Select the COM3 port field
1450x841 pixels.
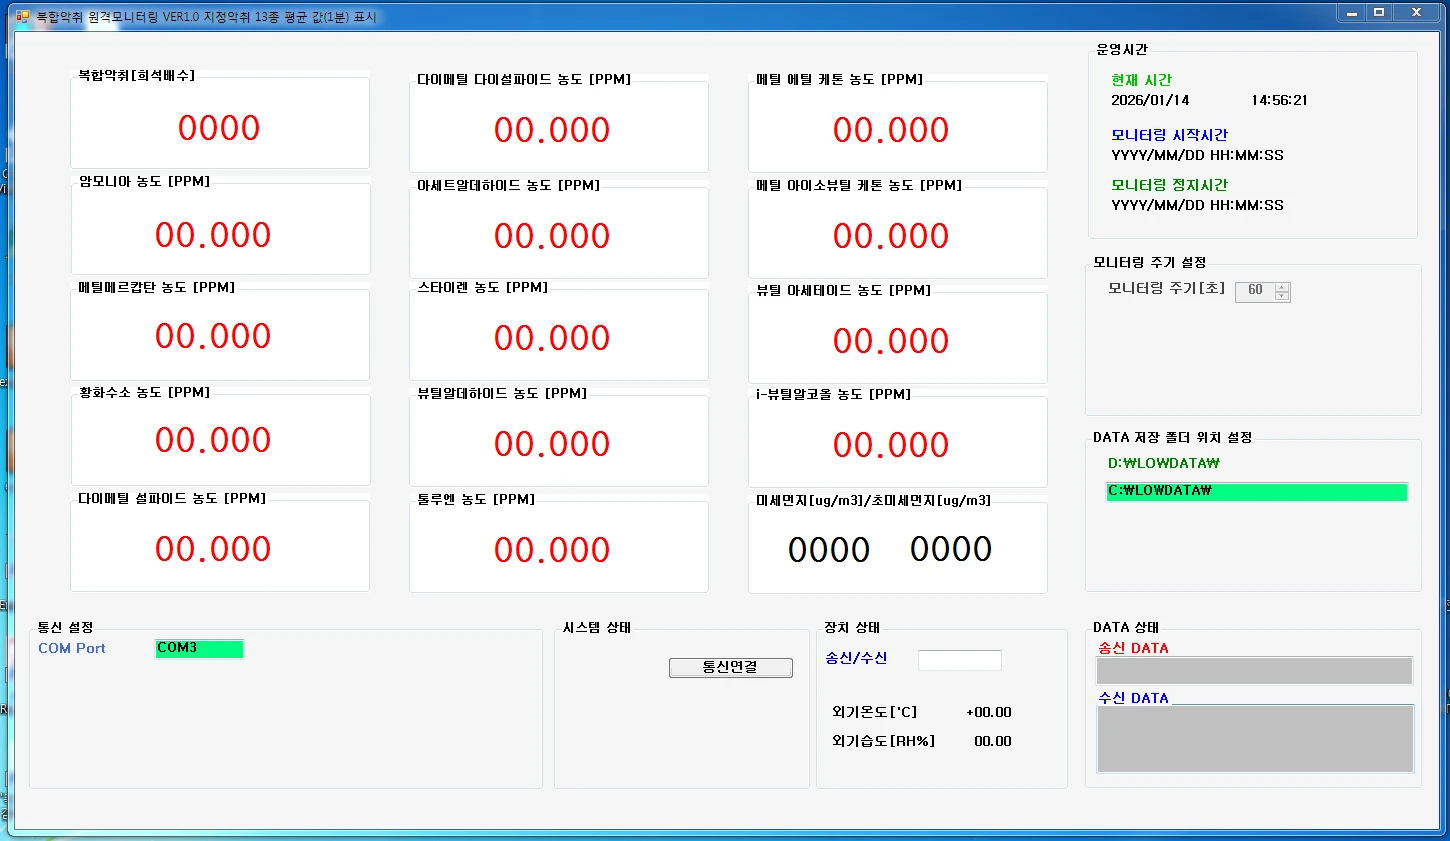199,648
